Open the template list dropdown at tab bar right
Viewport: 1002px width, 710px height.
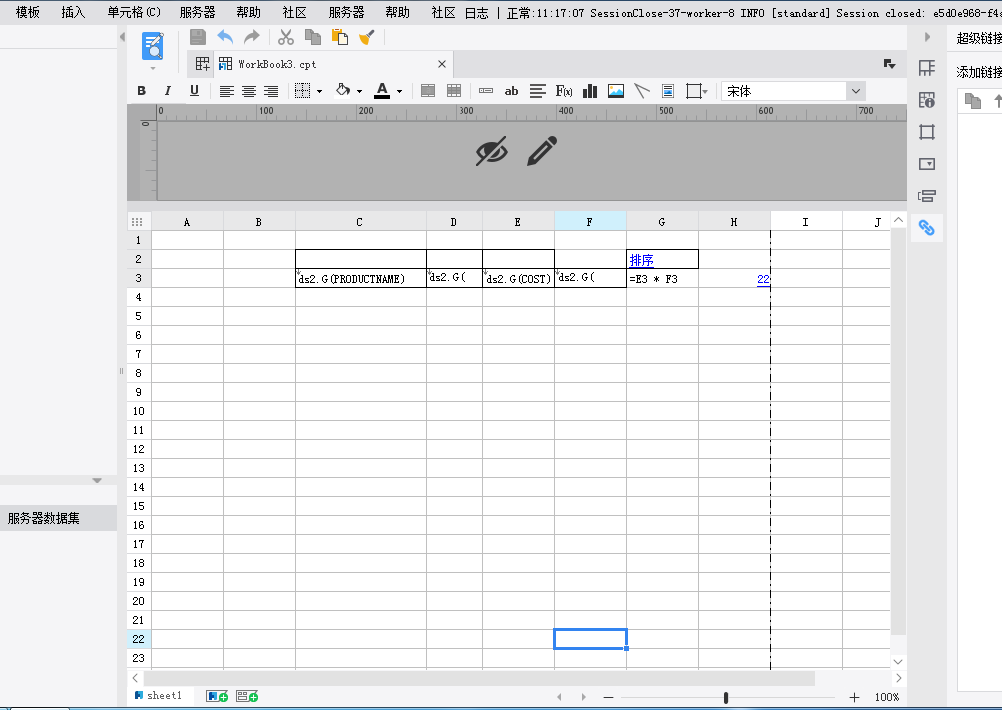click(889, 64)
